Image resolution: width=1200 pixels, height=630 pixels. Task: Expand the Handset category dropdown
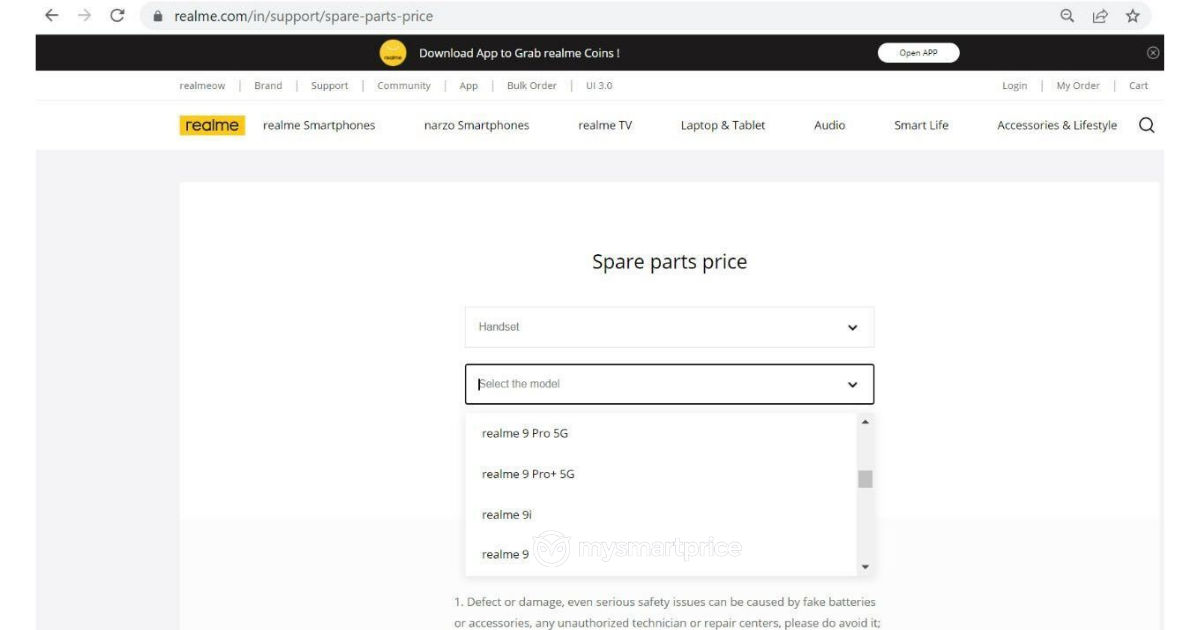[669, 327]
